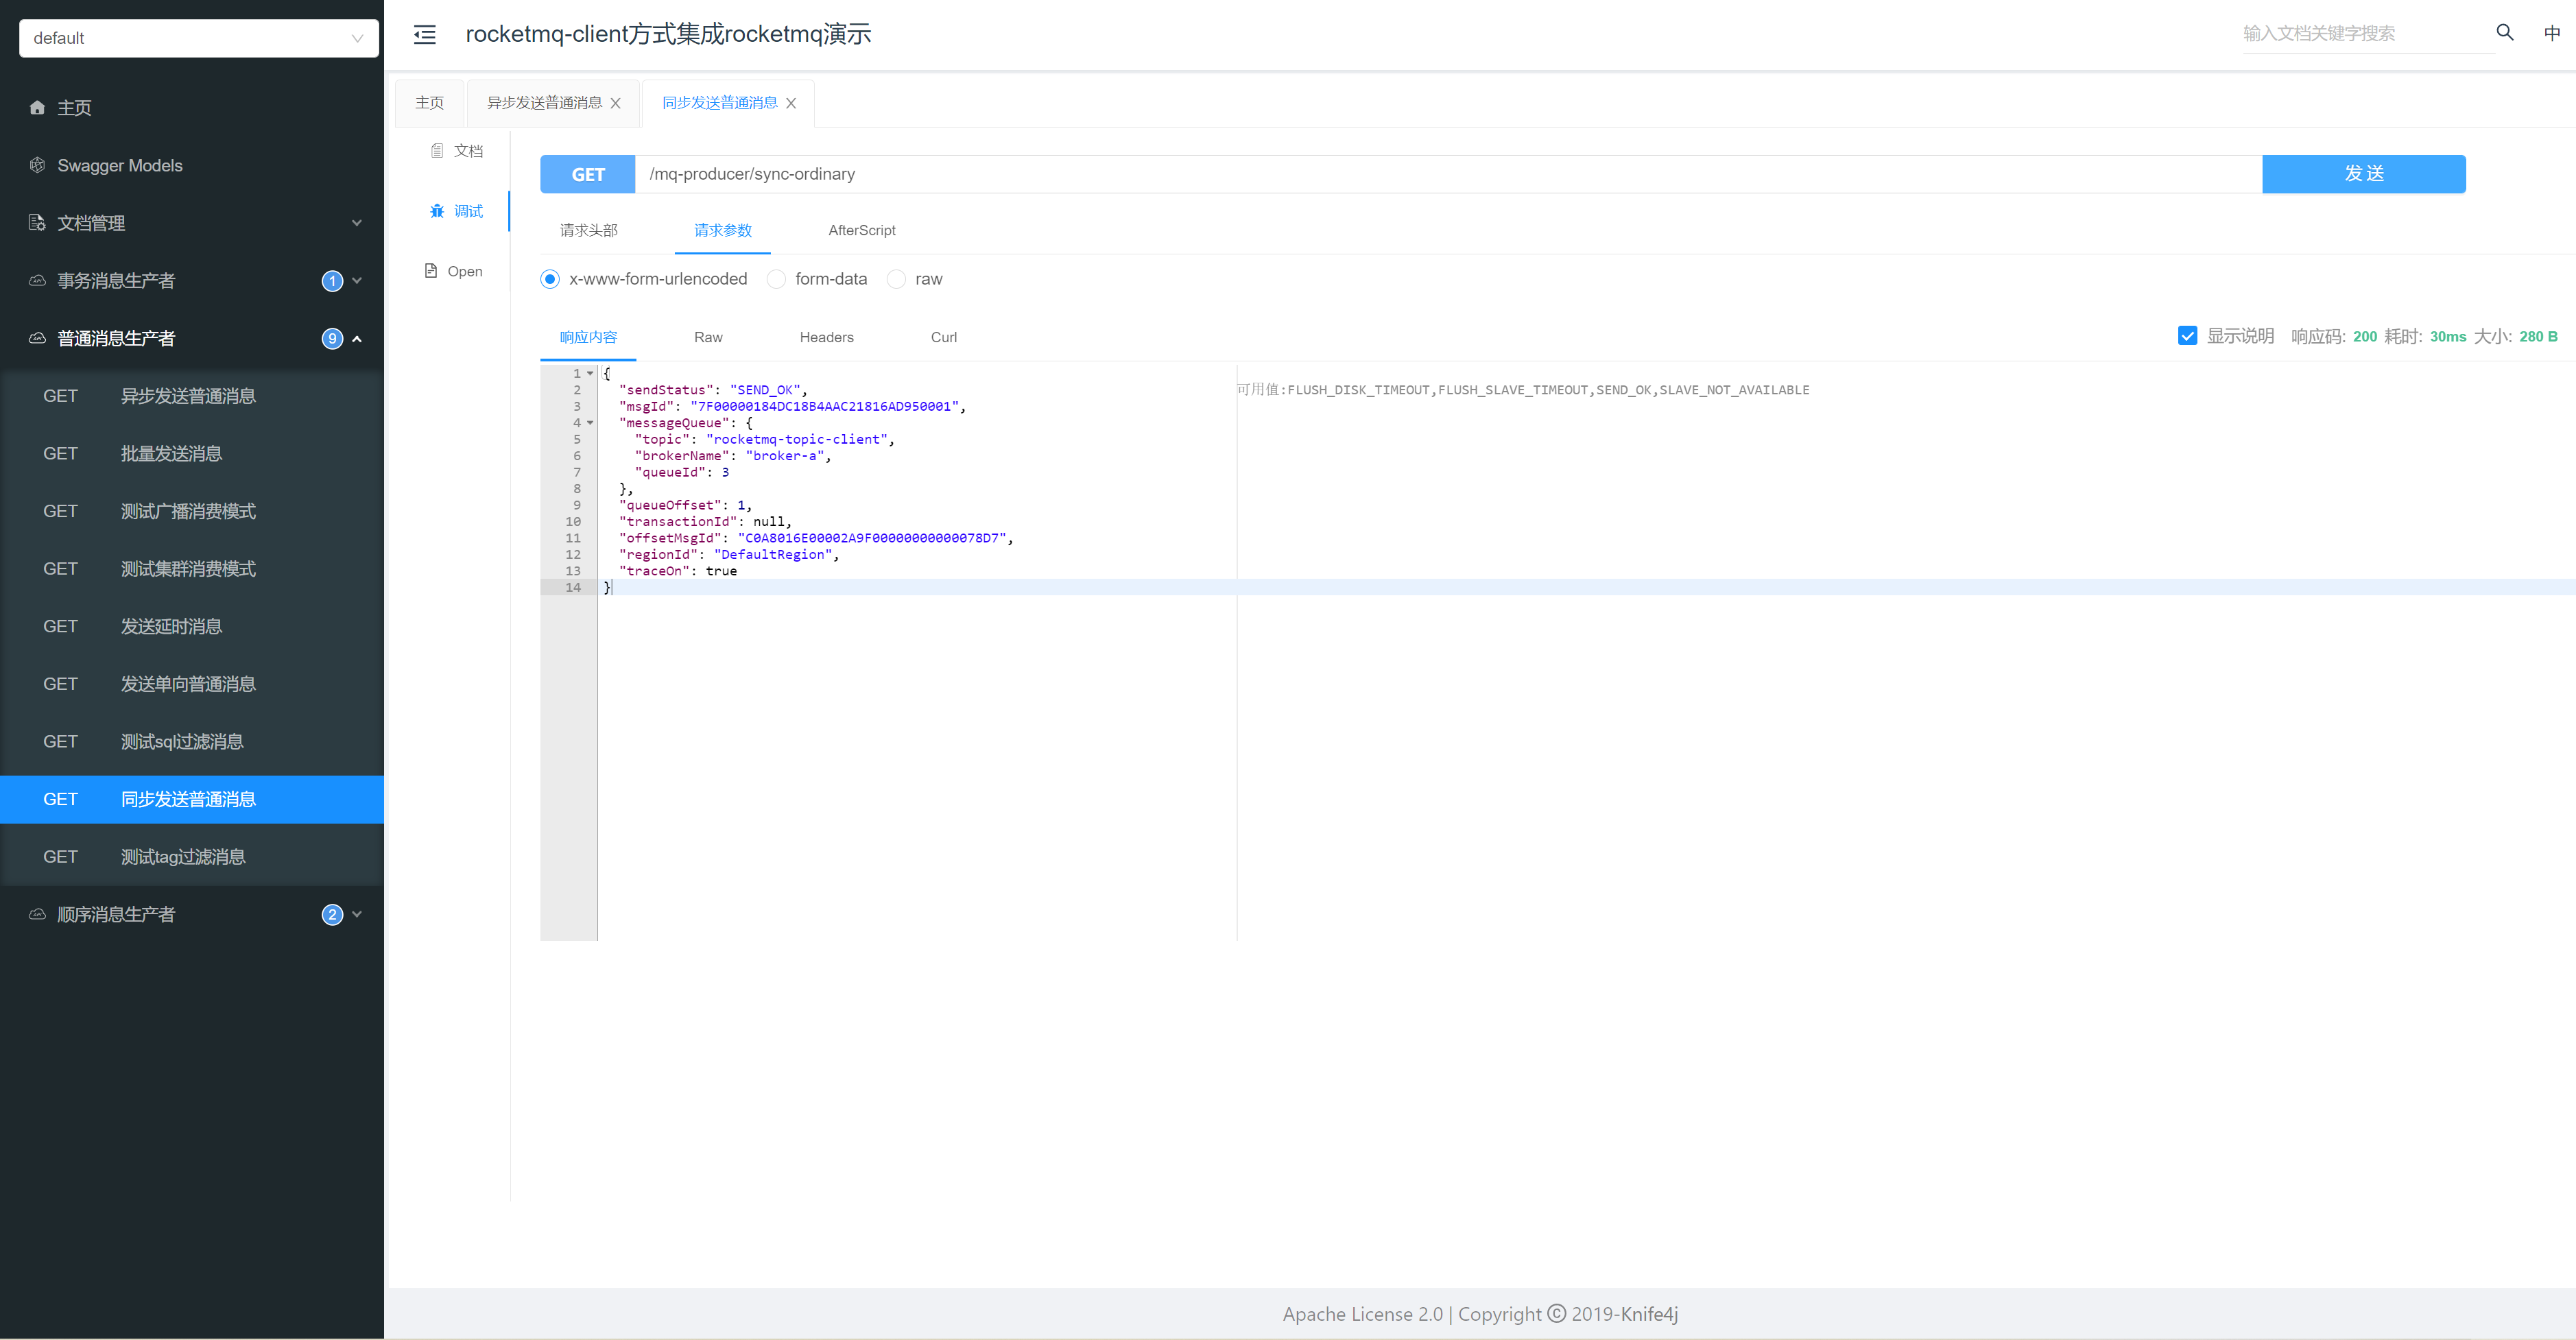Open the 请求头部 tab
The image size is (2576, 1340).
click(x=589, y=230)
